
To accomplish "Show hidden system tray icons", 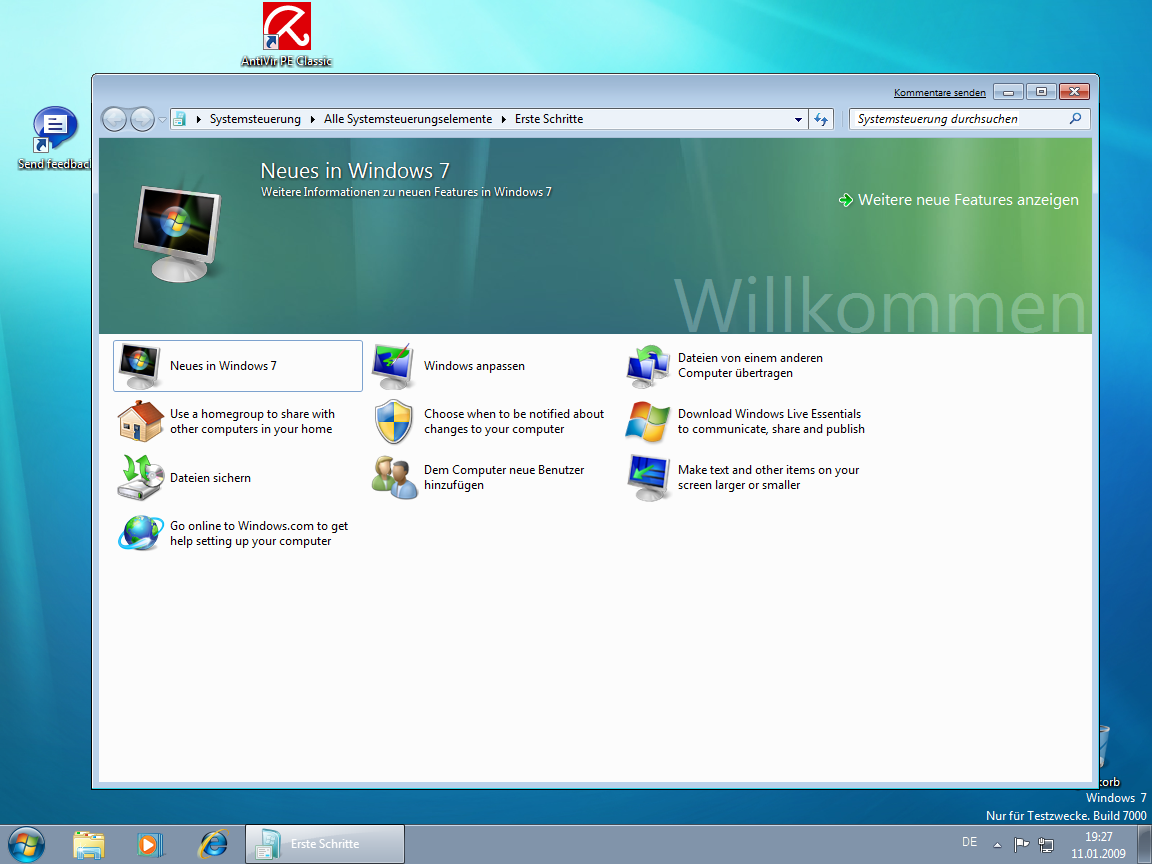I will click(x=996, y=844).
